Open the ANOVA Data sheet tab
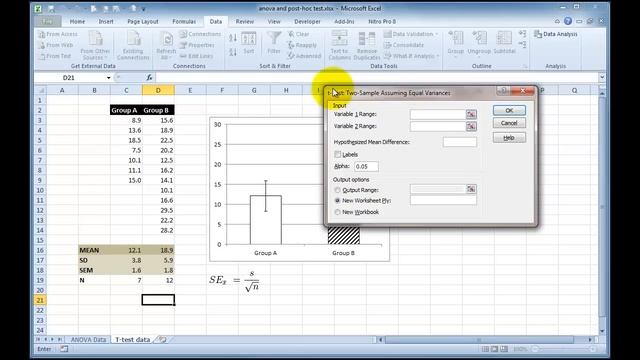Screen dimensions: 640x360 [x=88, y=340]
